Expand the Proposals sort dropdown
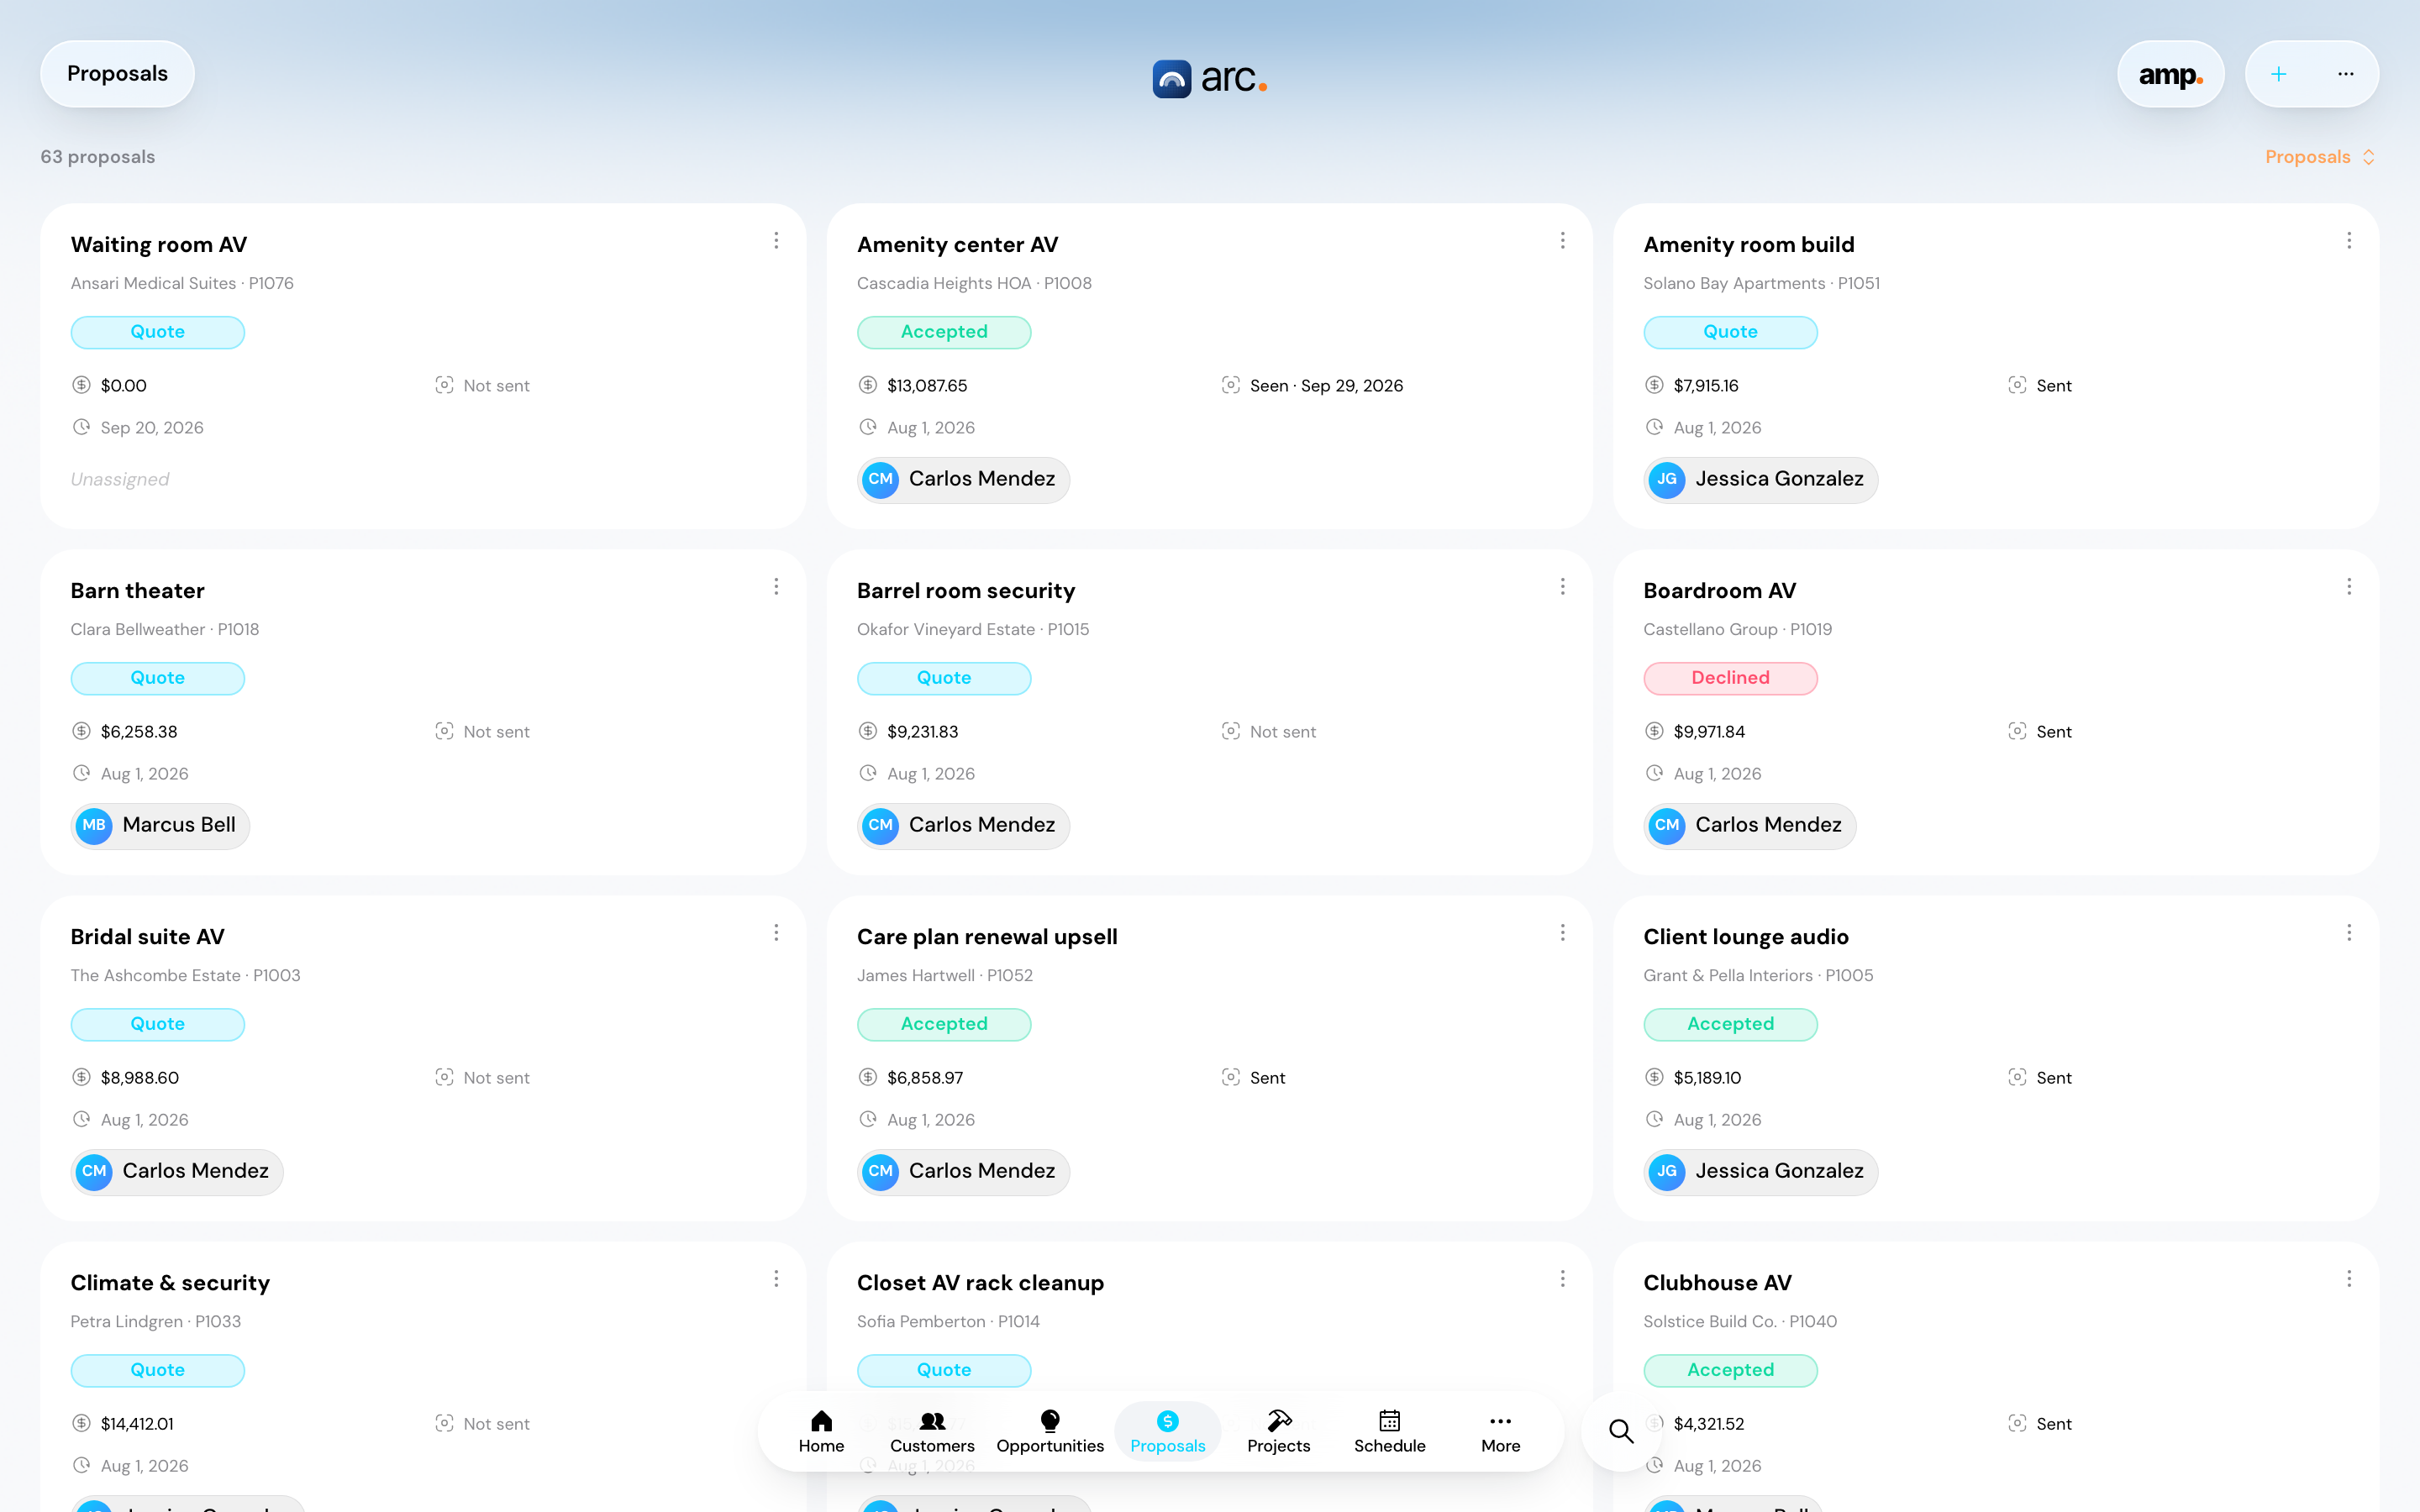The width and height of the screenshot is (2420, 1512). coord(2319,157)
